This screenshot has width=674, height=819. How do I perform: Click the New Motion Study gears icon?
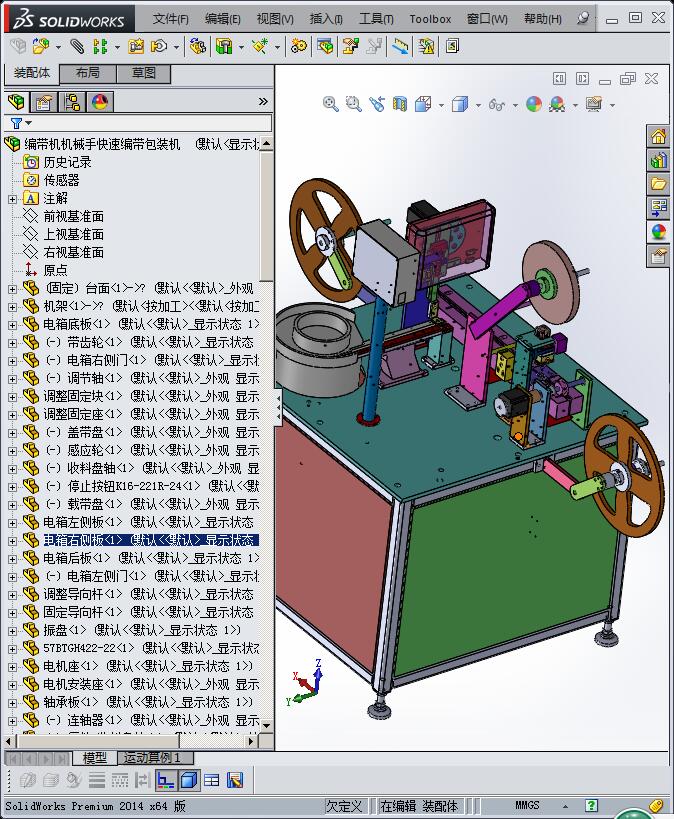(x=298, y=46)
